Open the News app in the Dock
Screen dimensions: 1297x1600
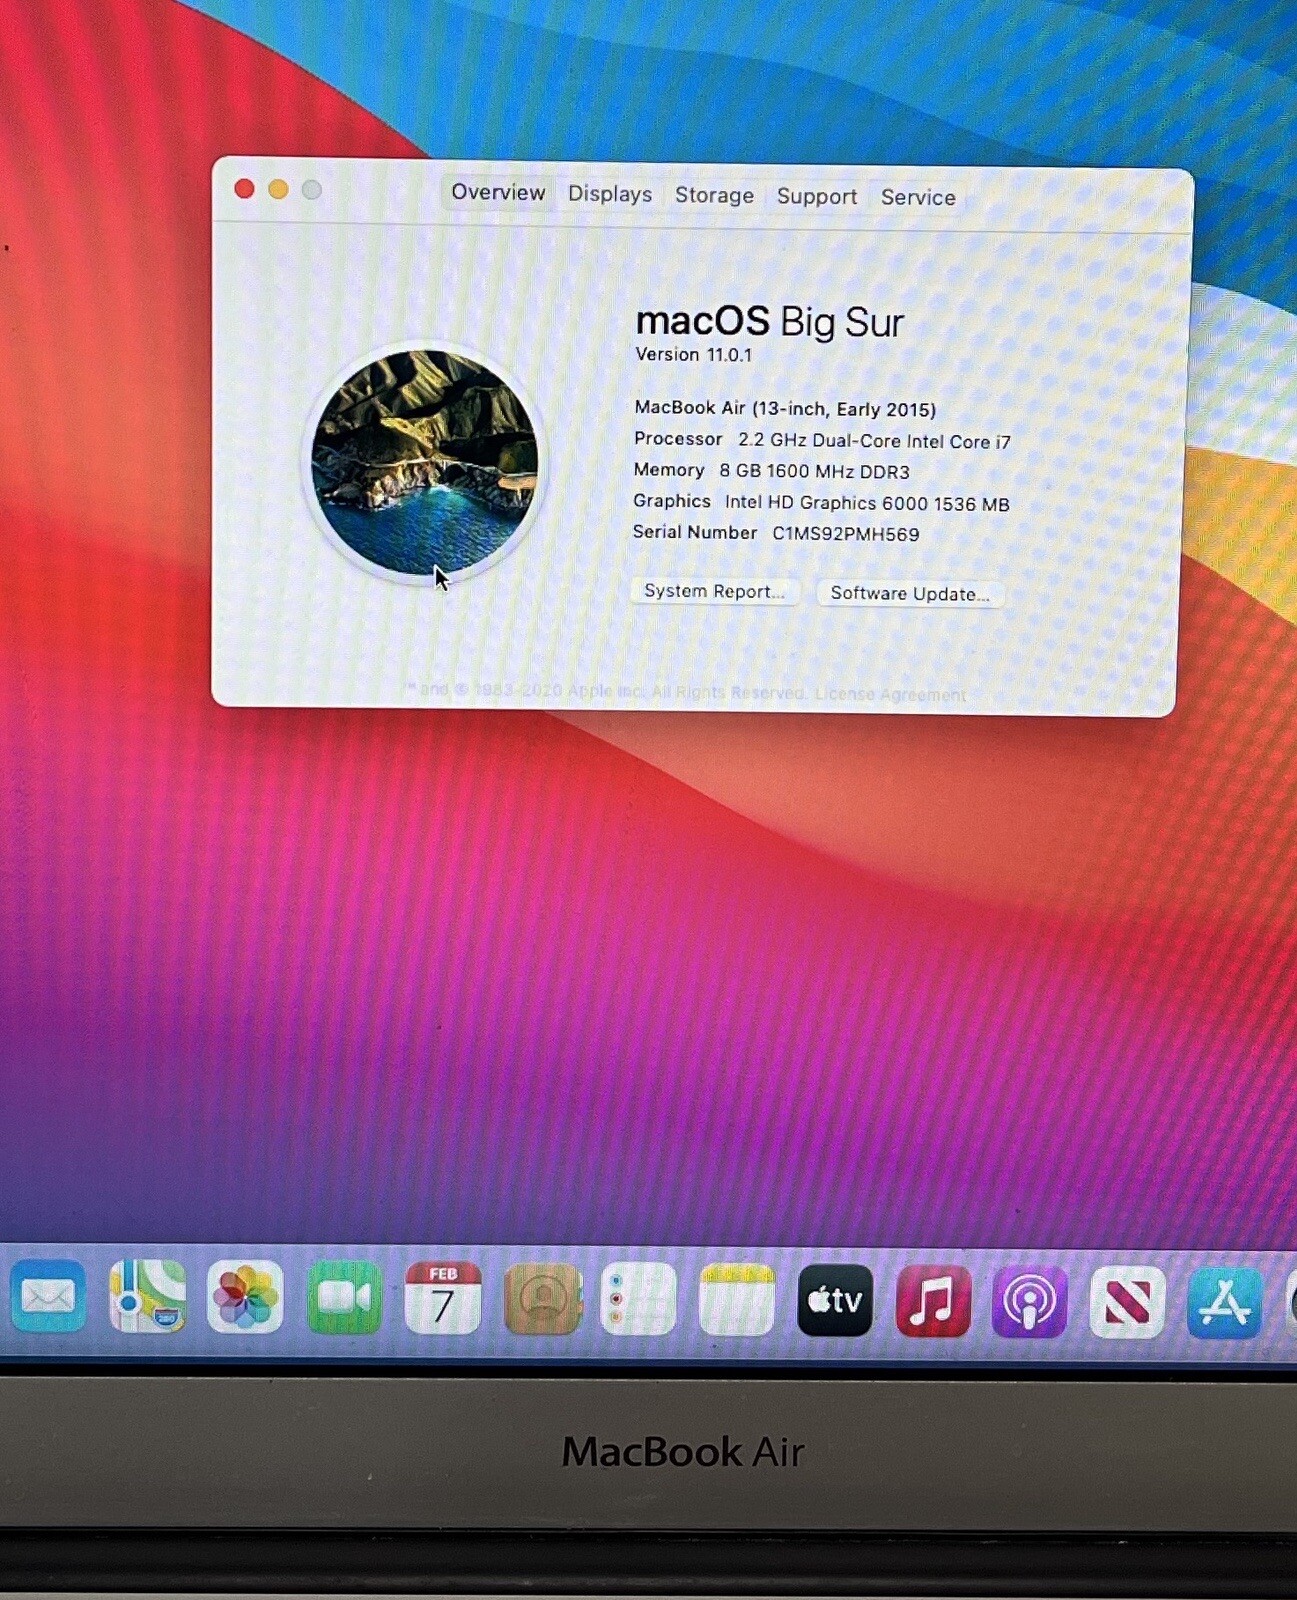1127,1302
